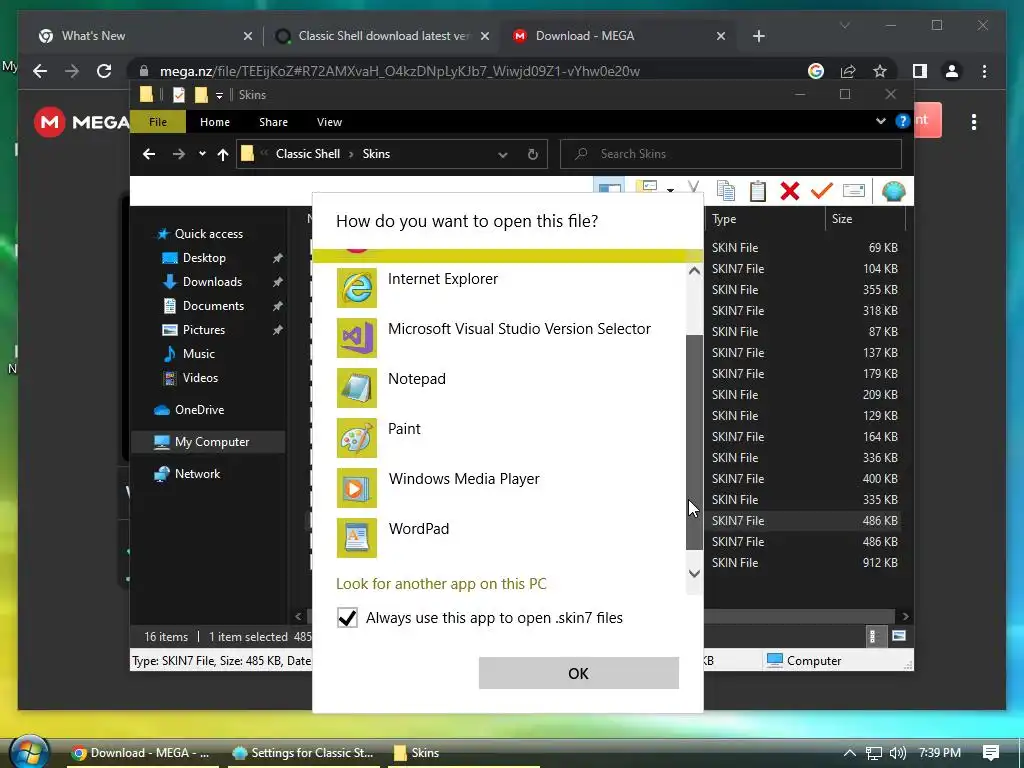Click the orange checkmark Properties icon
The image size is (1024, 768).
coord(822,191)
